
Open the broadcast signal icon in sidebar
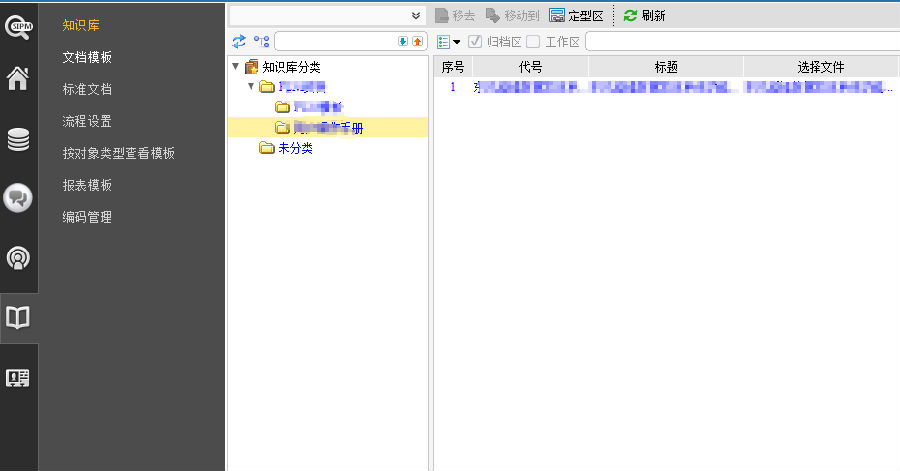tap(18, 258)
